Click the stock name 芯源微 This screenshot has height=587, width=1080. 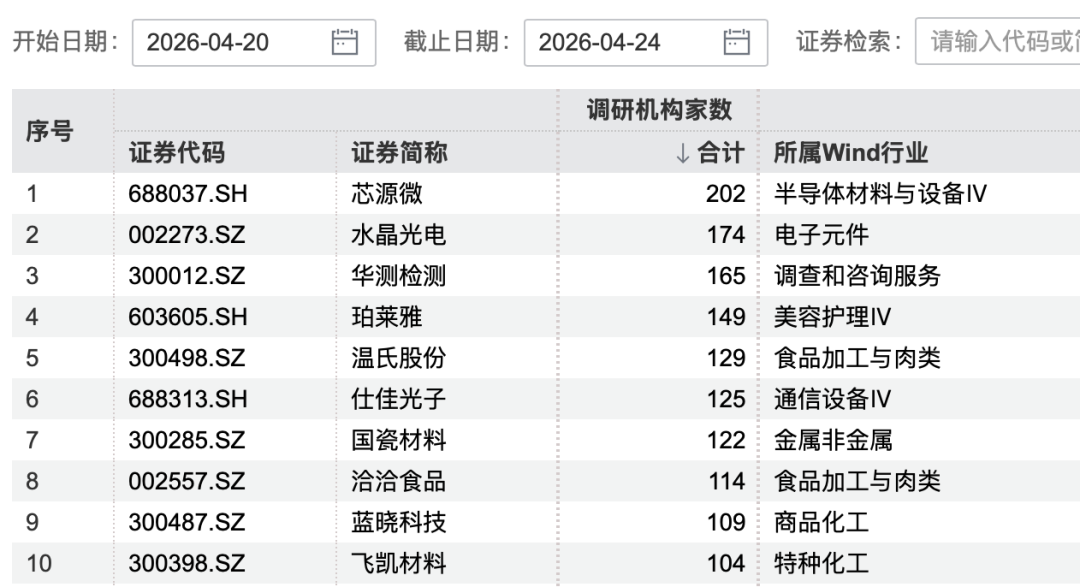387,194
